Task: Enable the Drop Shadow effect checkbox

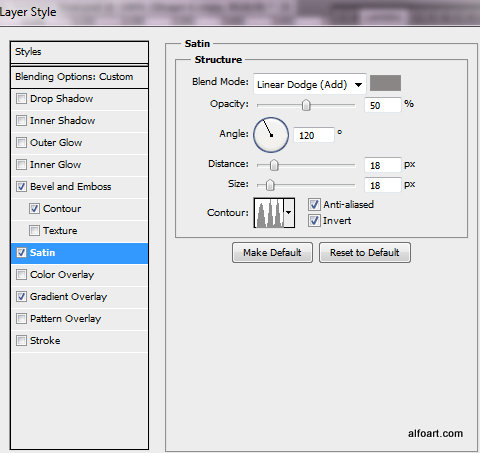Action: click(x=21, y=99)
